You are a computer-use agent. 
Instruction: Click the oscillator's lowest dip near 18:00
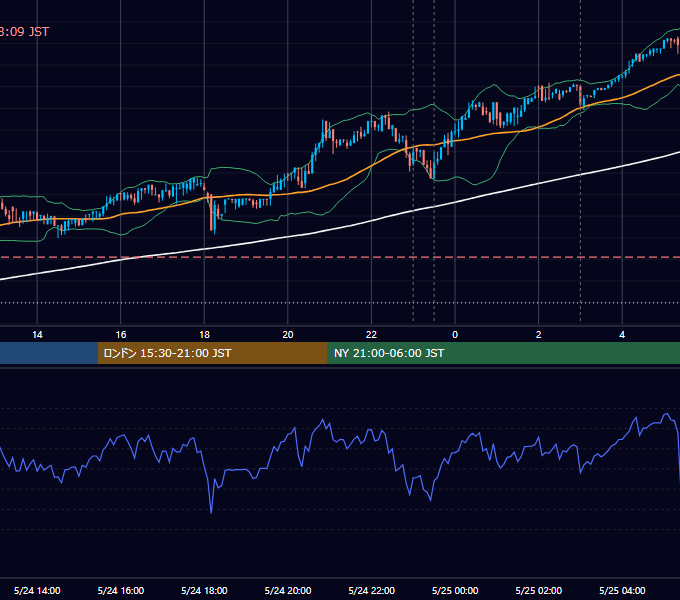pyautogui.click(x=211, y=512)
